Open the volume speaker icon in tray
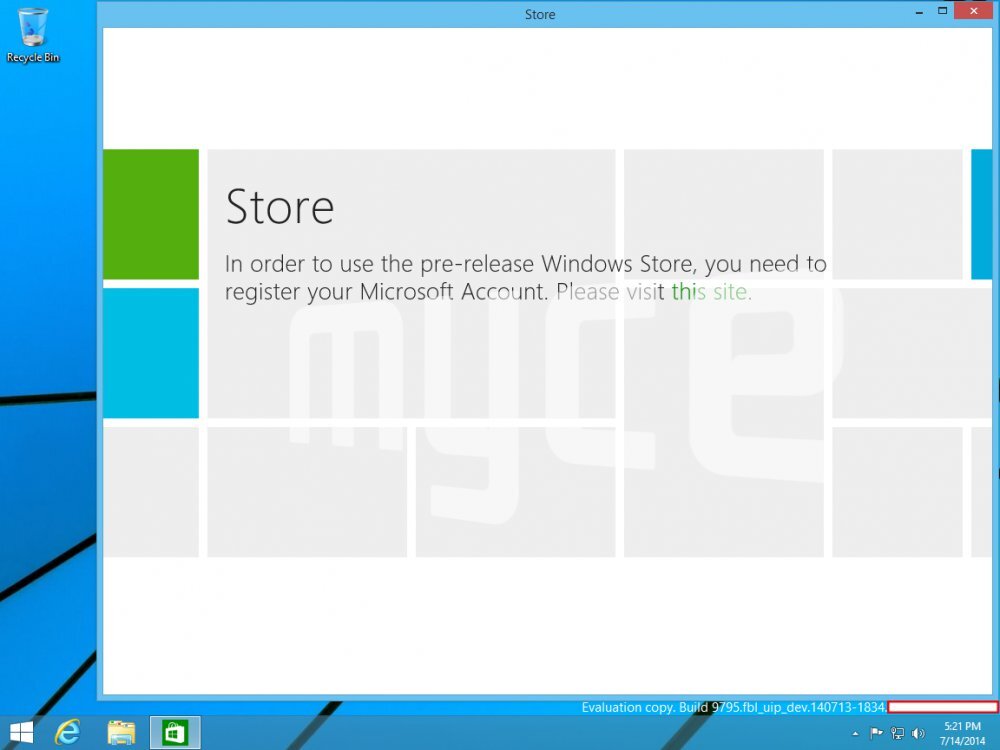The height and width of the screenshot is (750, 1000). (918, 733)
